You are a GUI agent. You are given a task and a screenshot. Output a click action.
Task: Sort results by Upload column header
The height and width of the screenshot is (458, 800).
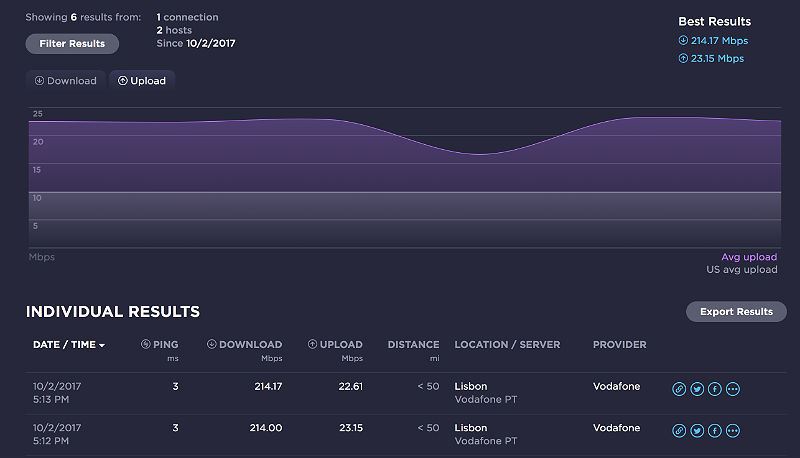click(x=335, y=345)
